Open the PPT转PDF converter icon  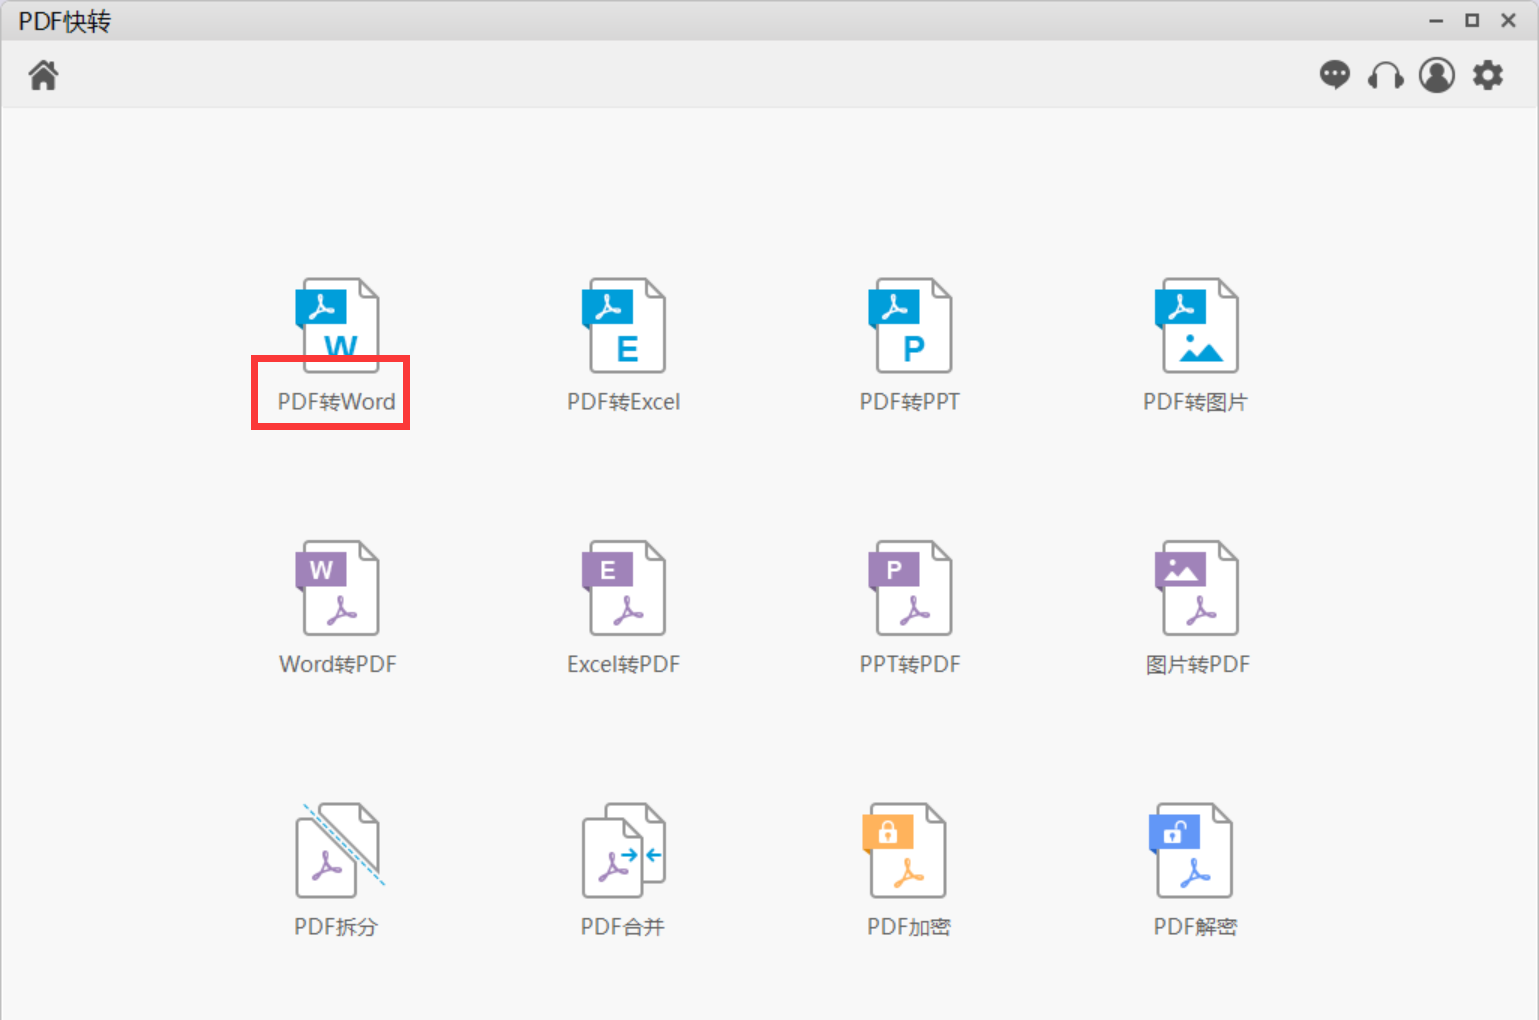[x=910, y=588]
